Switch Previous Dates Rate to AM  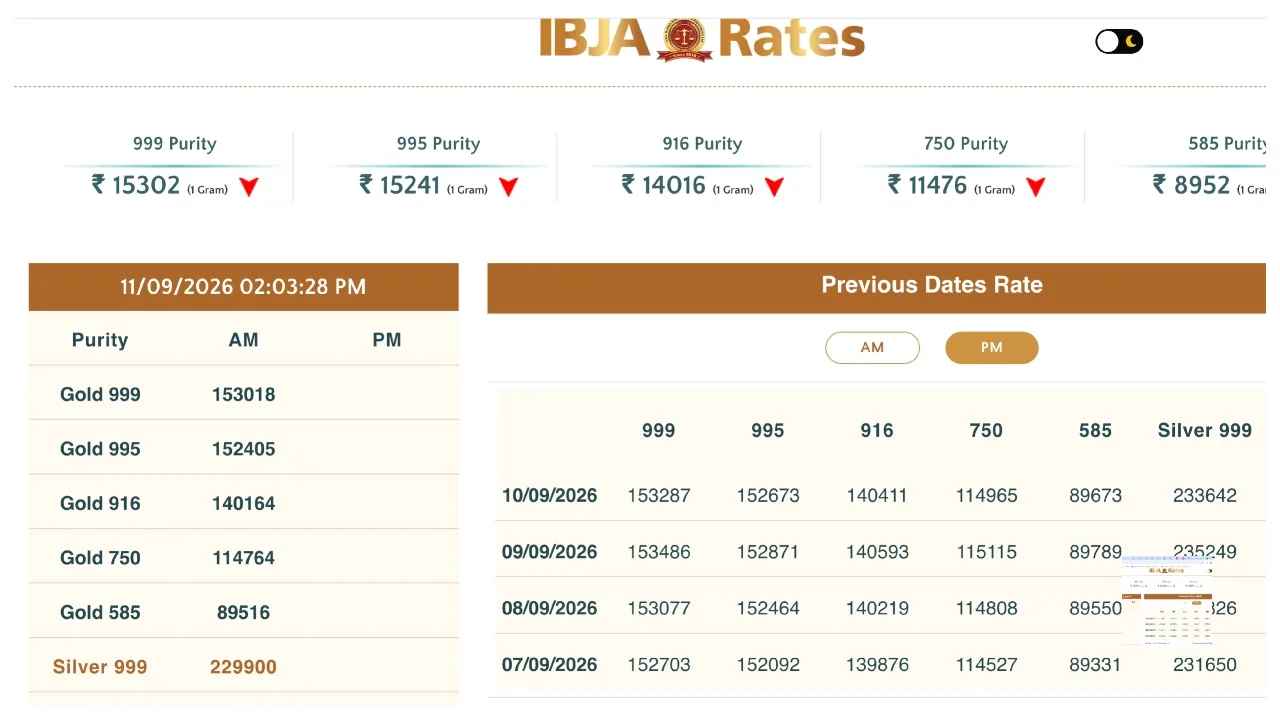coord(872,348)
